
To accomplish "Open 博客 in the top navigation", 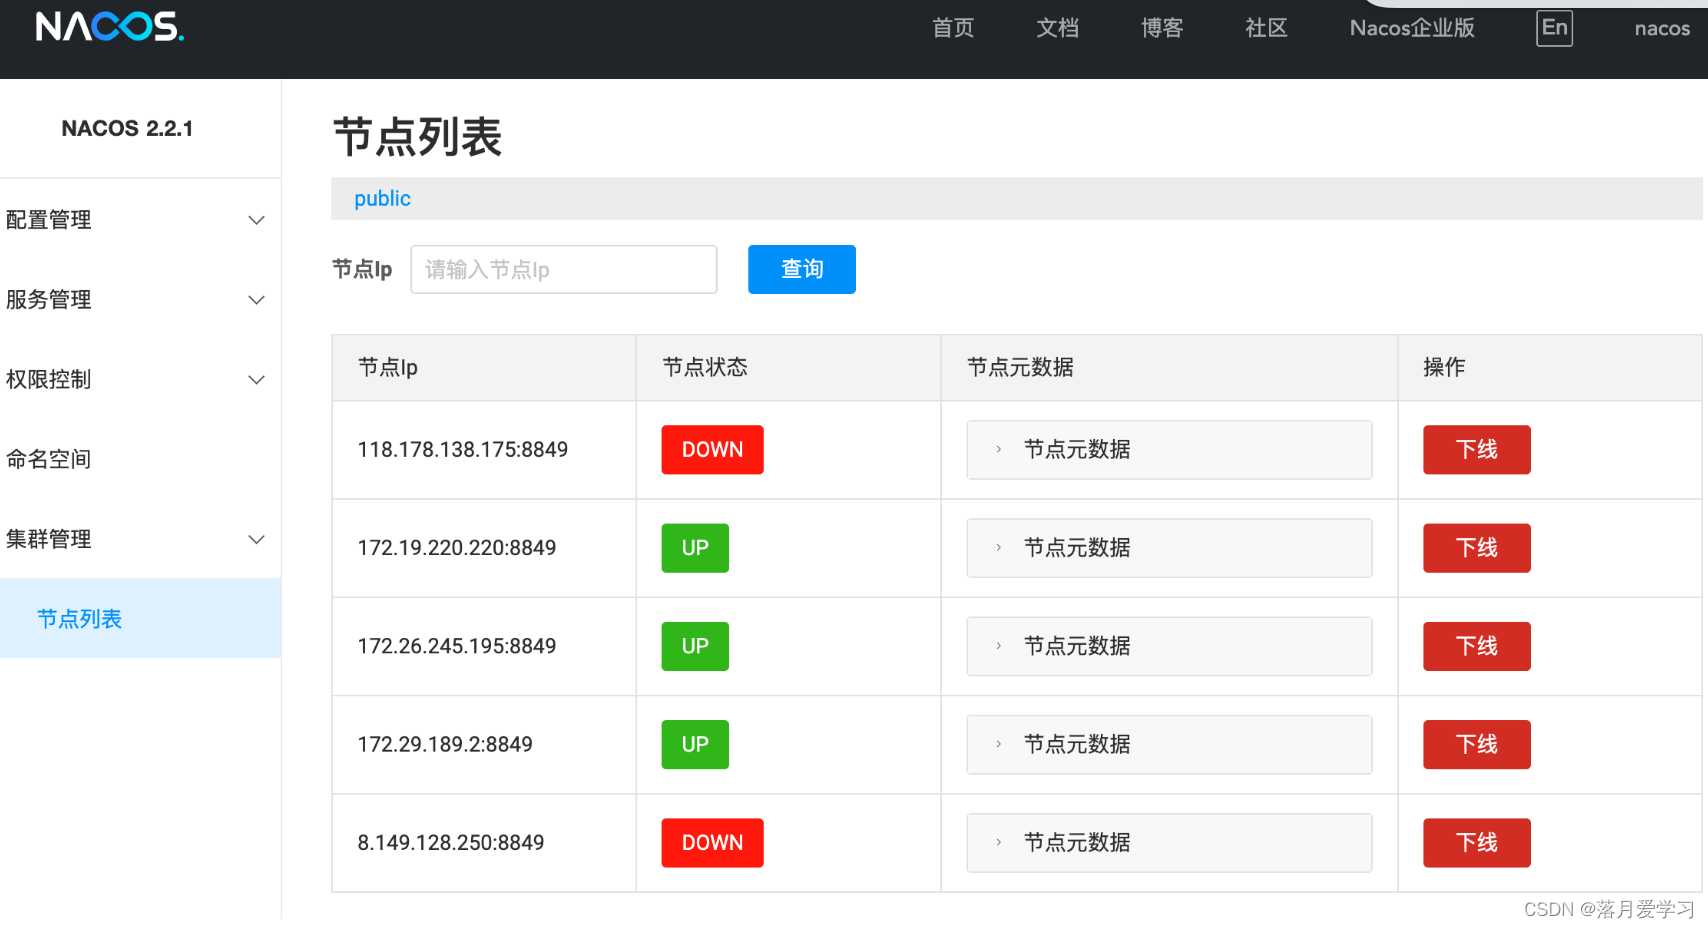I will pyautogui.click(x=1162, y=28).
